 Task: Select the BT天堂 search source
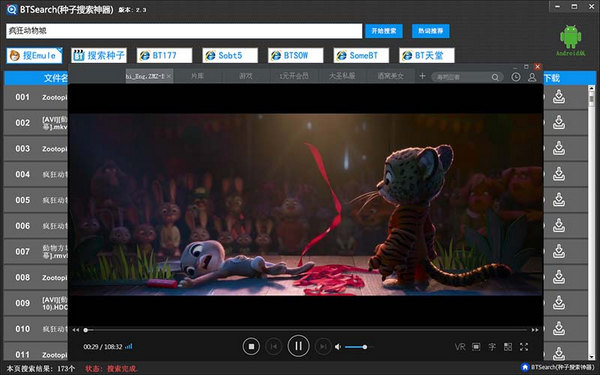coord(427,55)
